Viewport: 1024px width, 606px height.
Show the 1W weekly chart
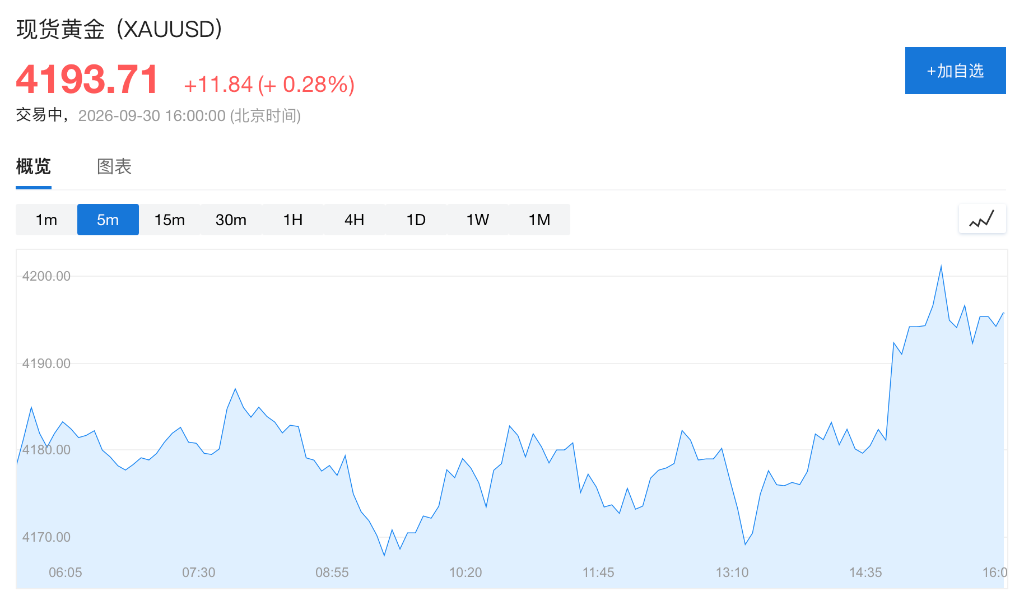pyautogui.click(x=477, y=219)
